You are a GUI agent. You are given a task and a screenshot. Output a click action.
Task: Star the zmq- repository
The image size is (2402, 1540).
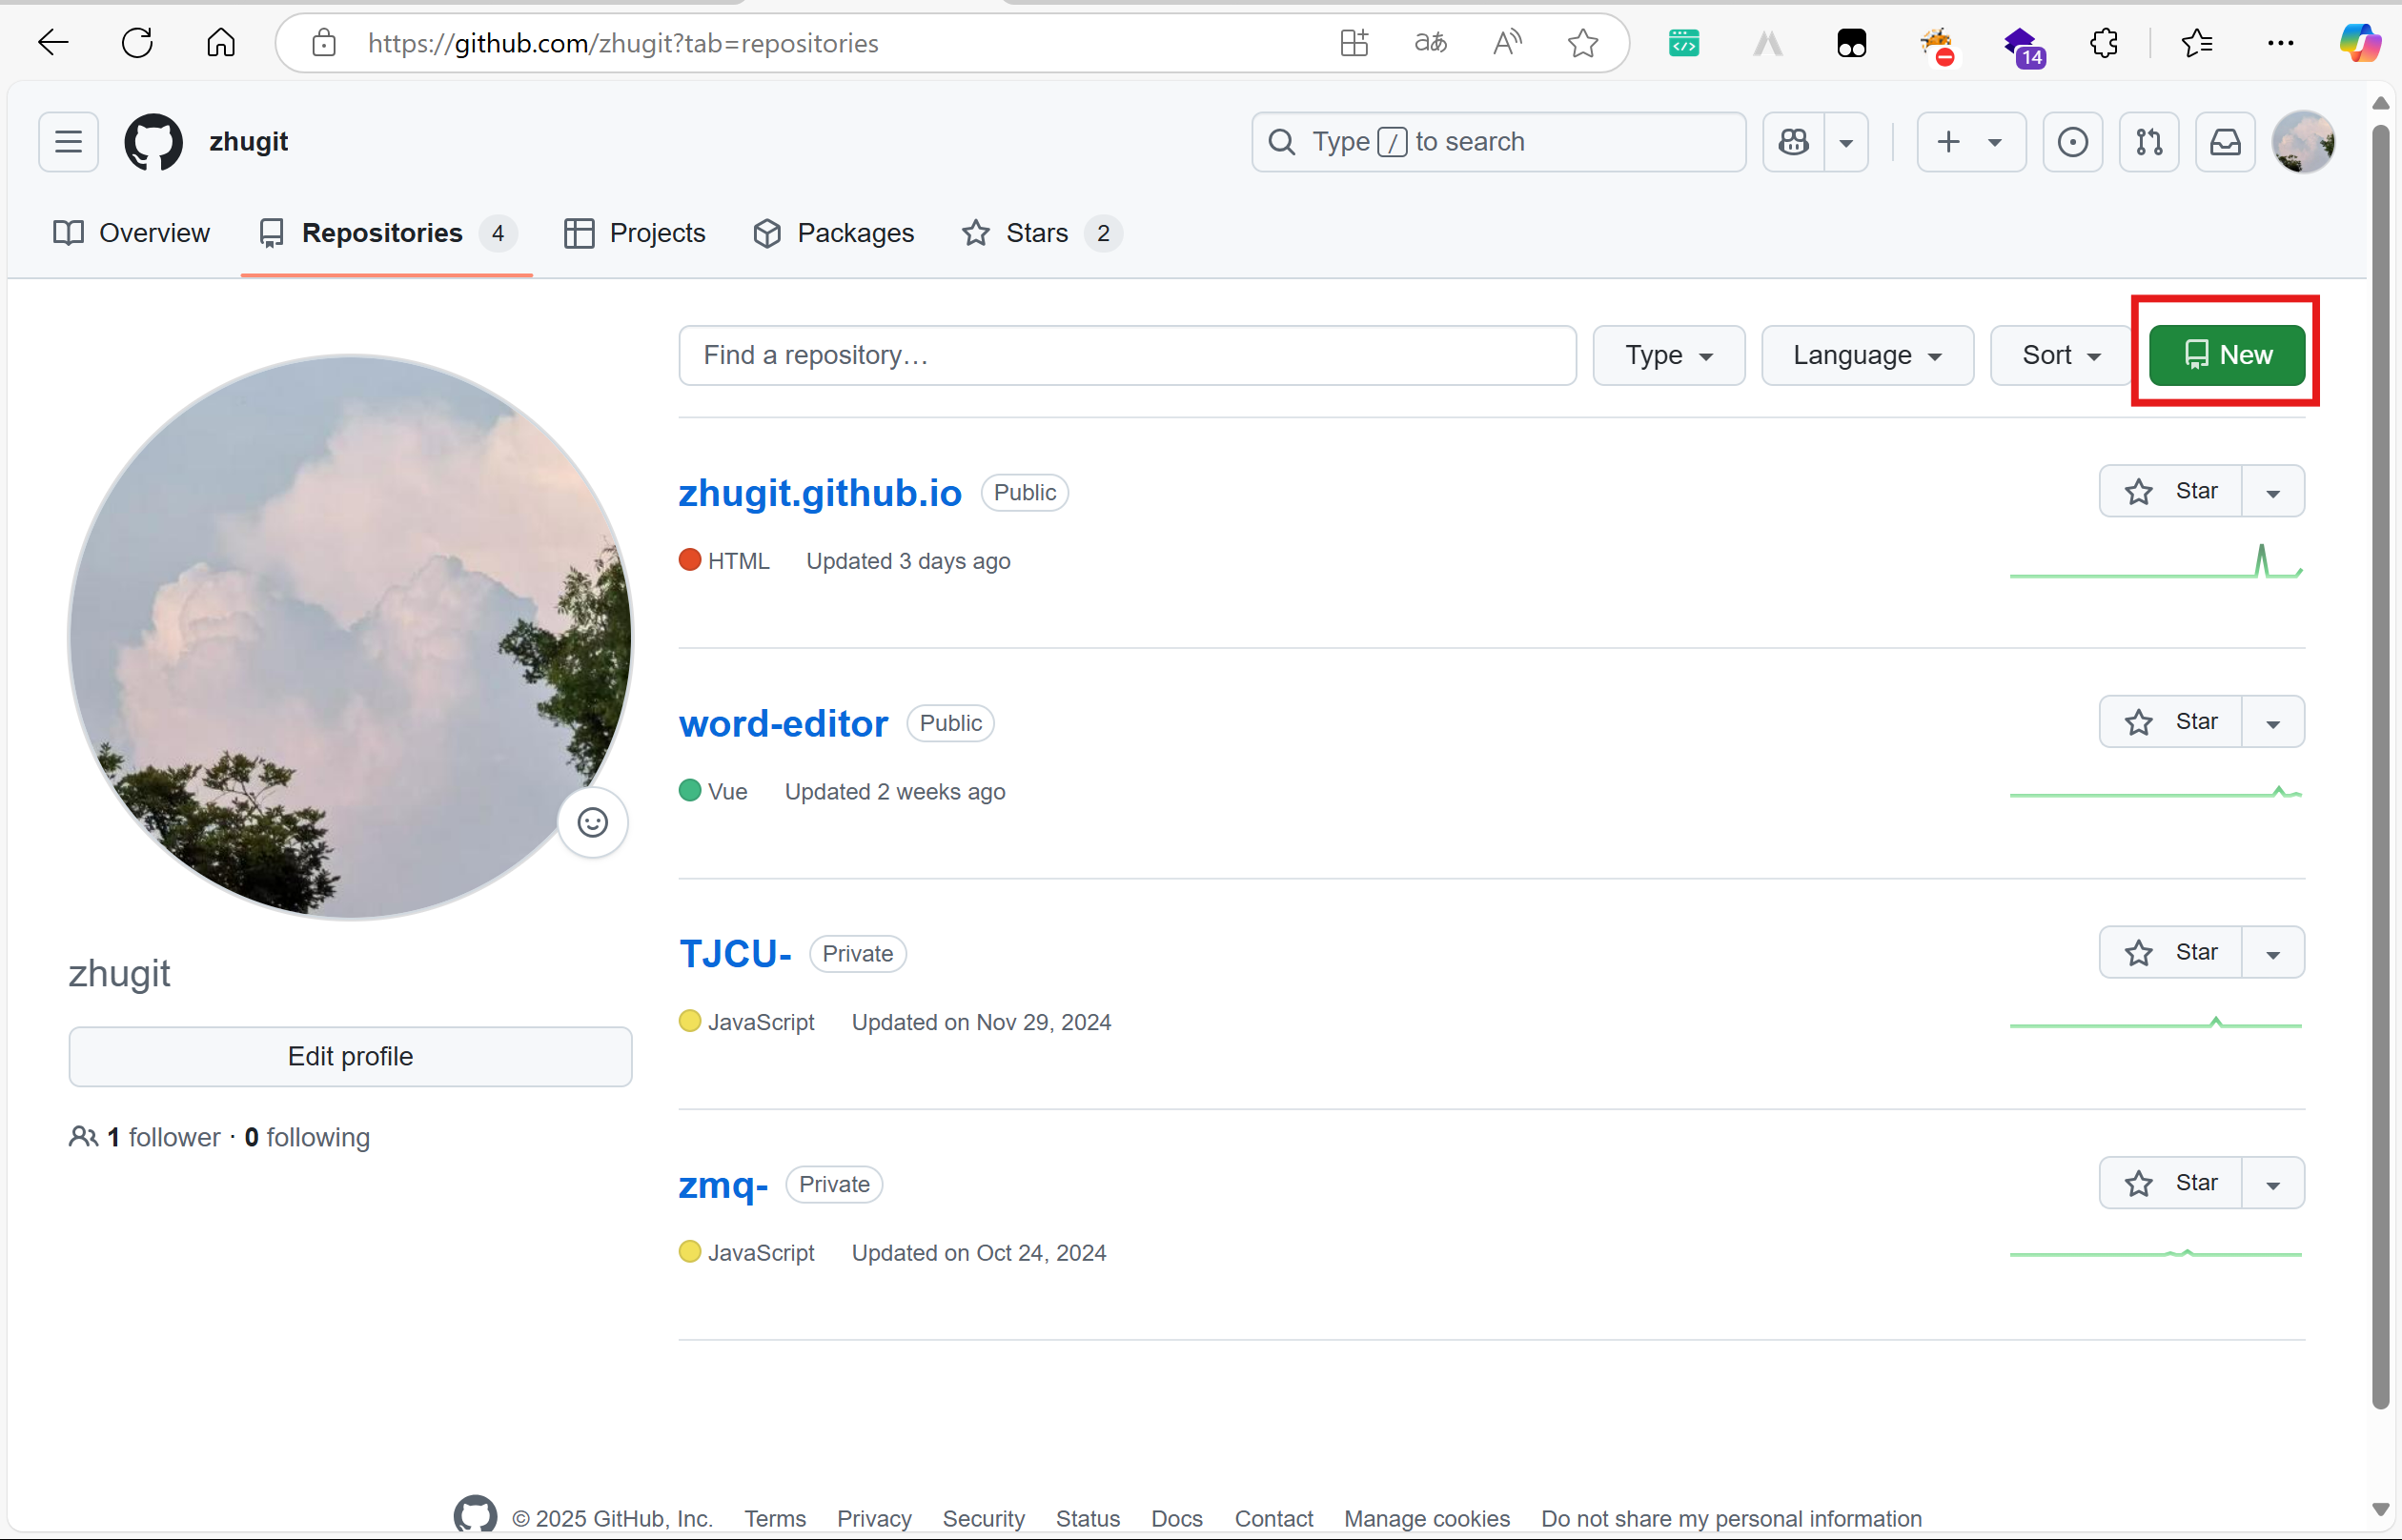click(x=2171, y=1183)
